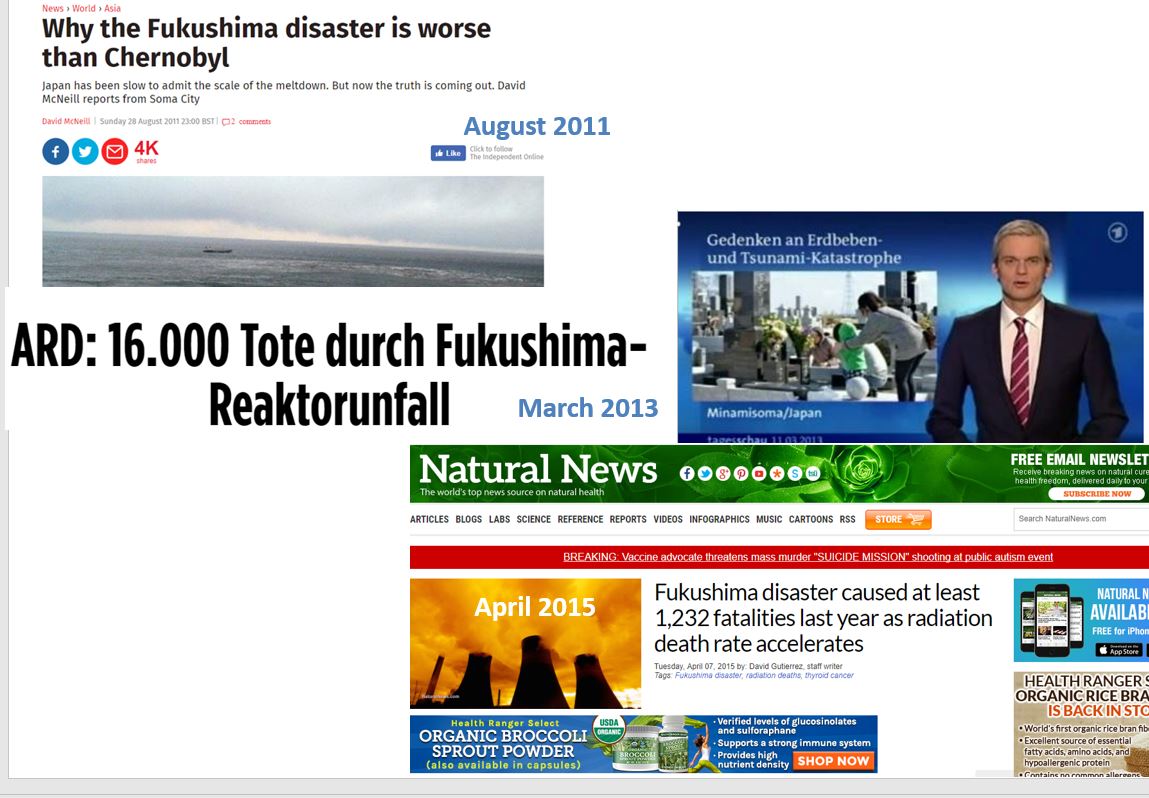
Task: Click the red email share icon
Action: [115, 152]
